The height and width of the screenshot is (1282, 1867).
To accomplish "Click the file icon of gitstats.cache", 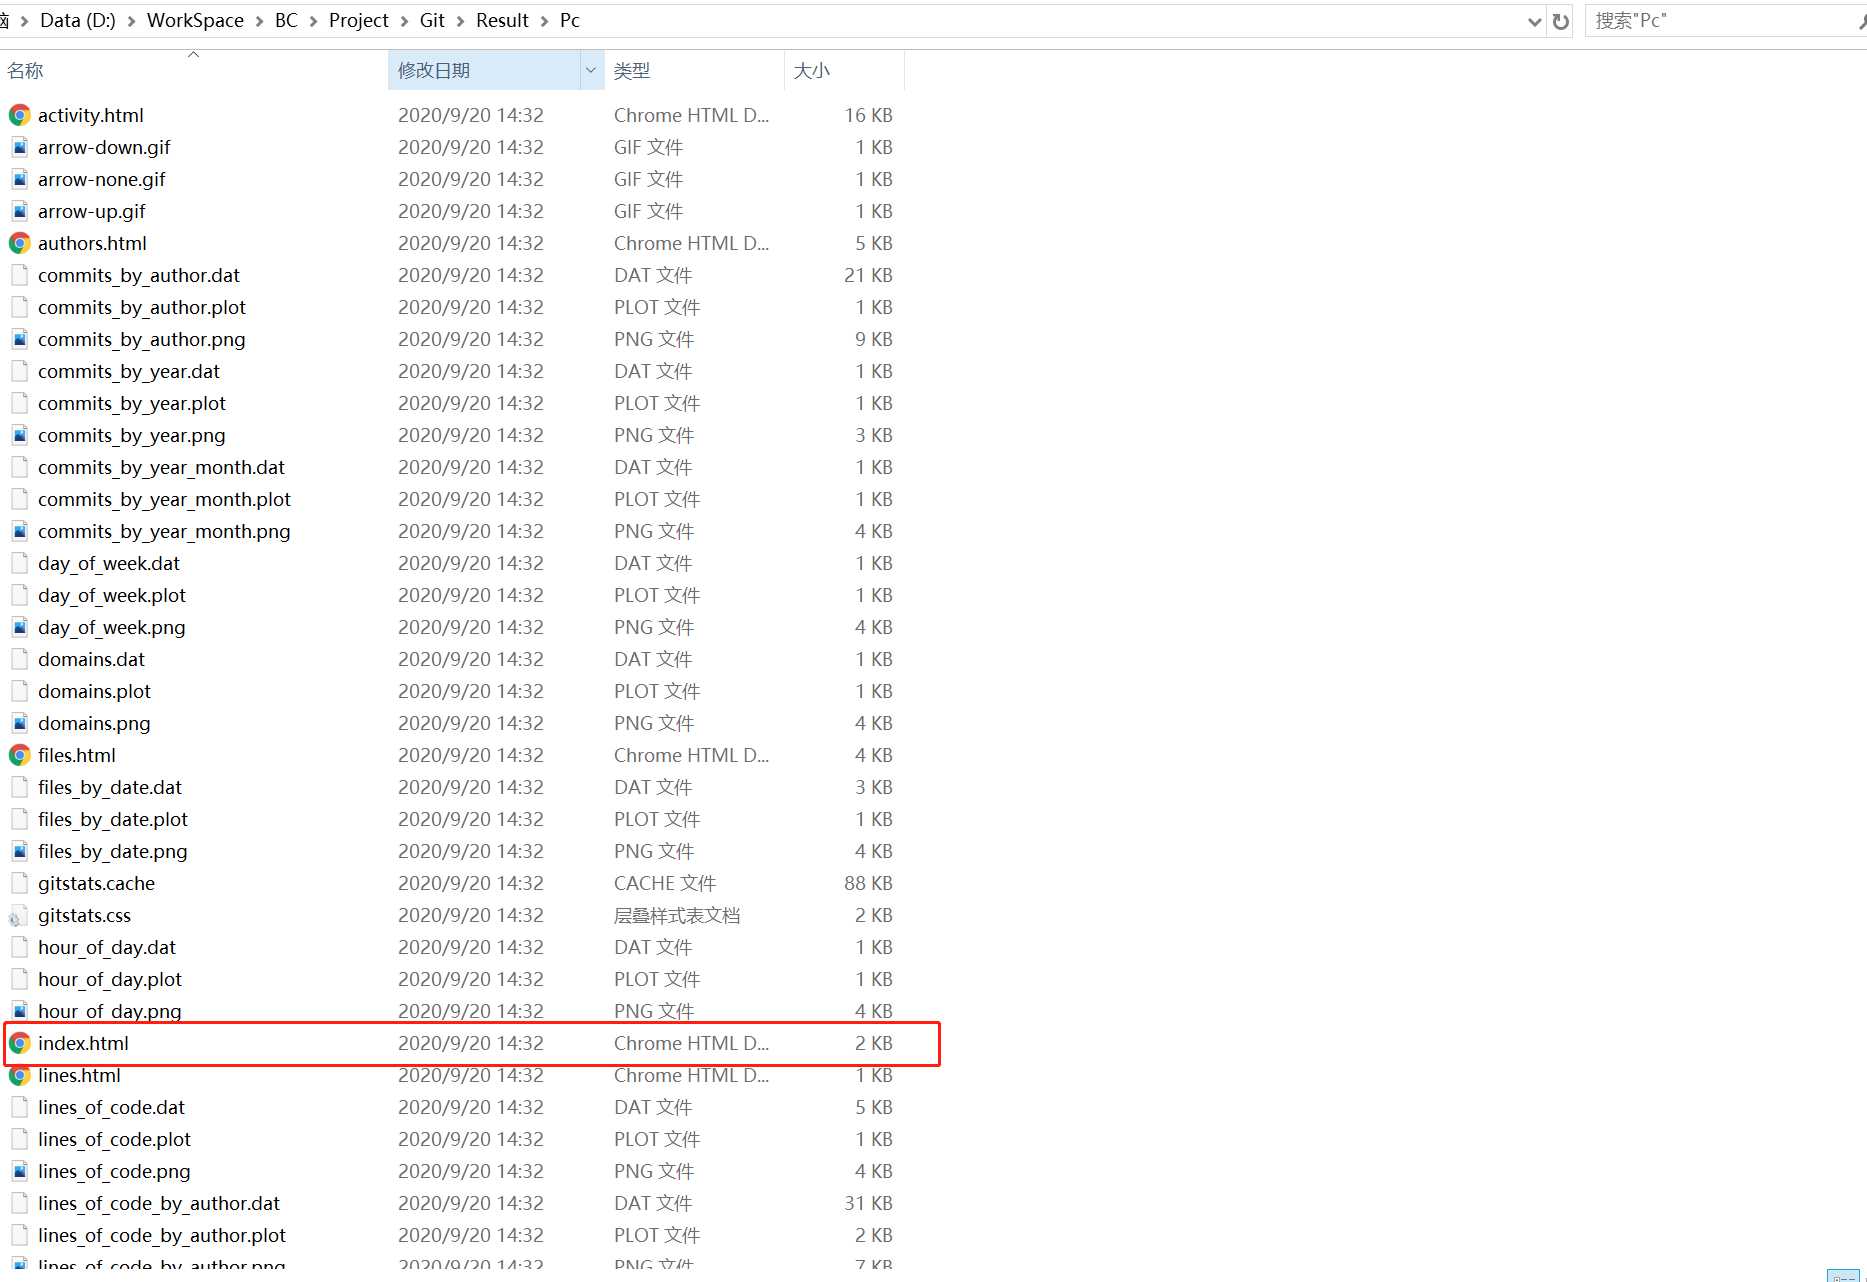I will pyautogui.click(x=19, y=883).
